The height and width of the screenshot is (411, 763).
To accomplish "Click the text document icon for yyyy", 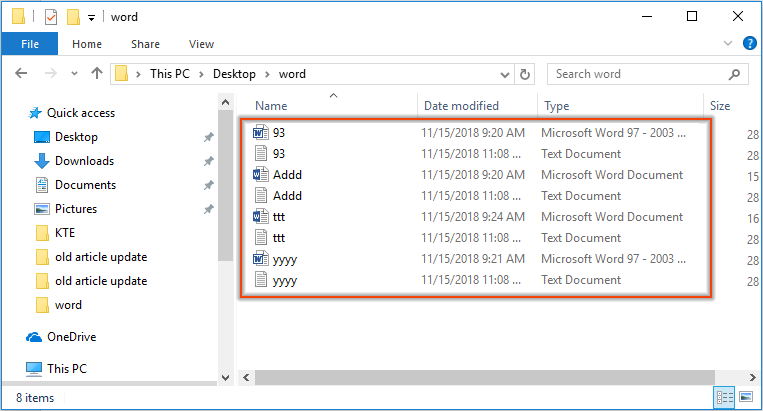I will pos(261,280).
